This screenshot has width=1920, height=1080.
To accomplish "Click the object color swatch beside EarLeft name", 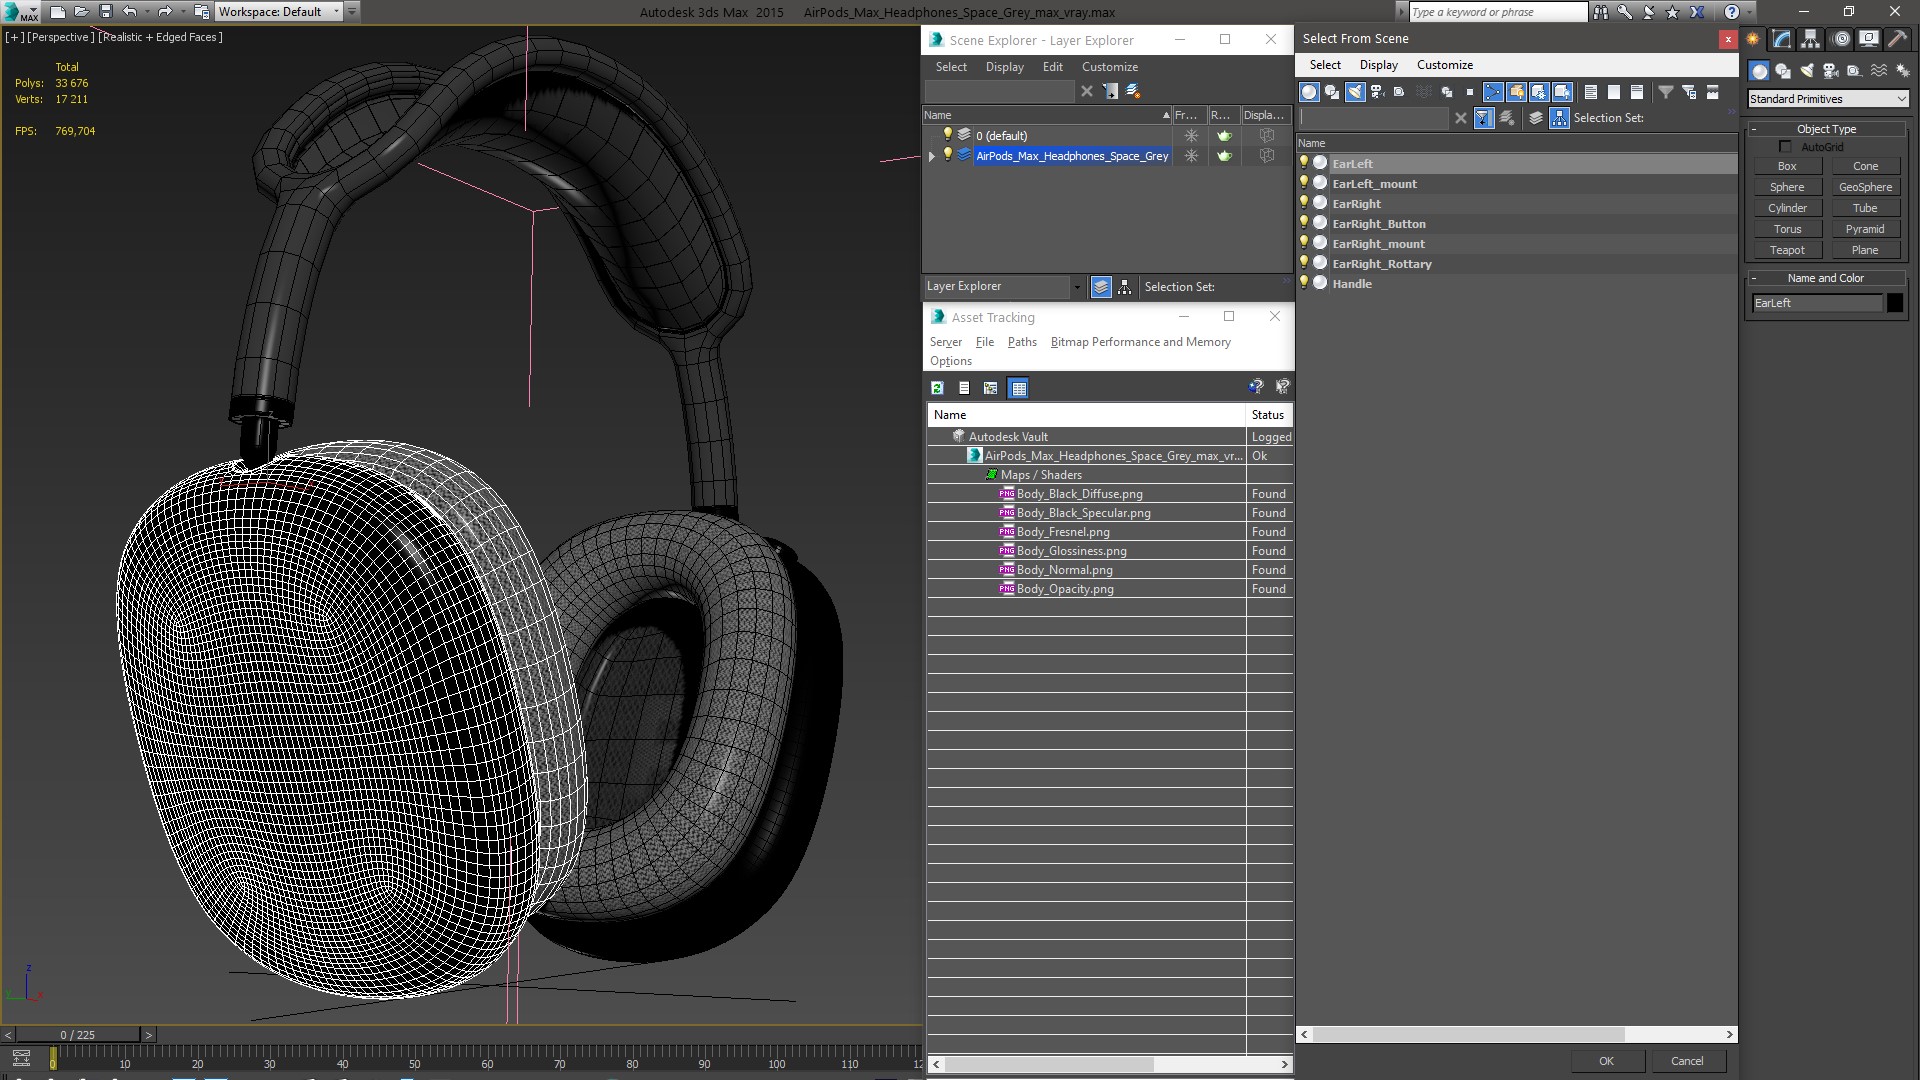I will coord(1895,303).
